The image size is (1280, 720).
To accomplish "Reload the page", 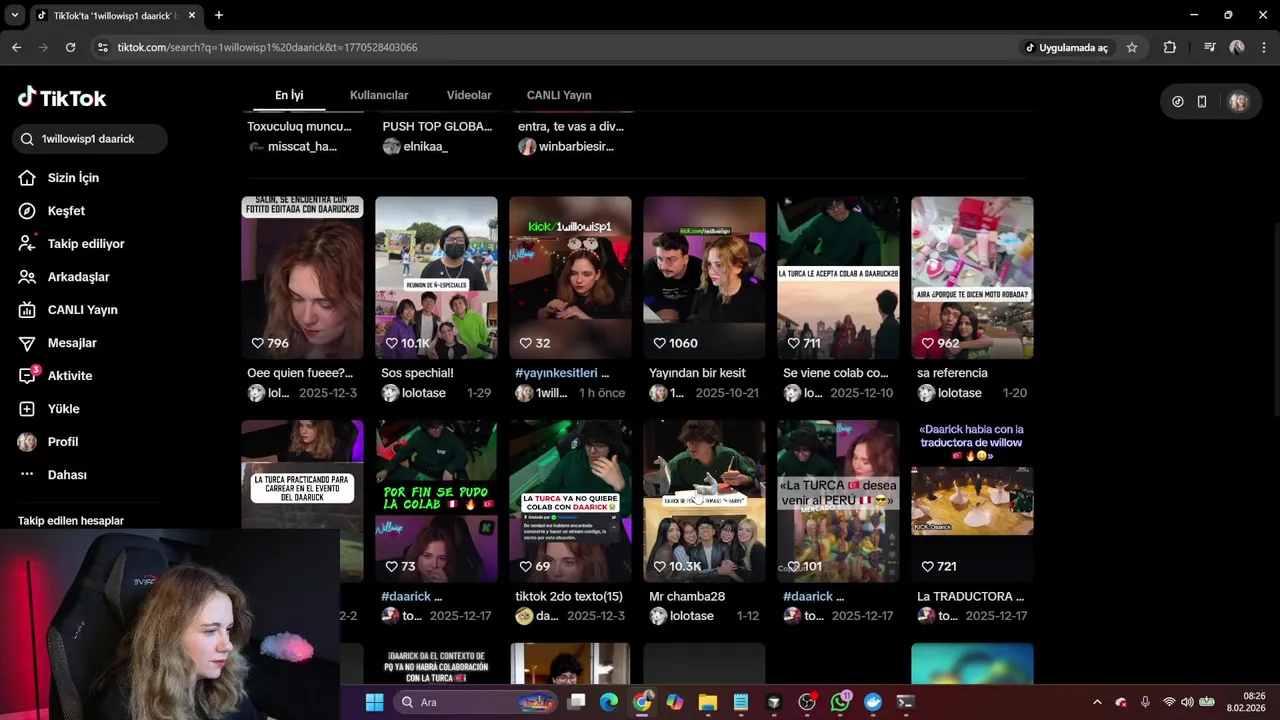I will [70, 47].
